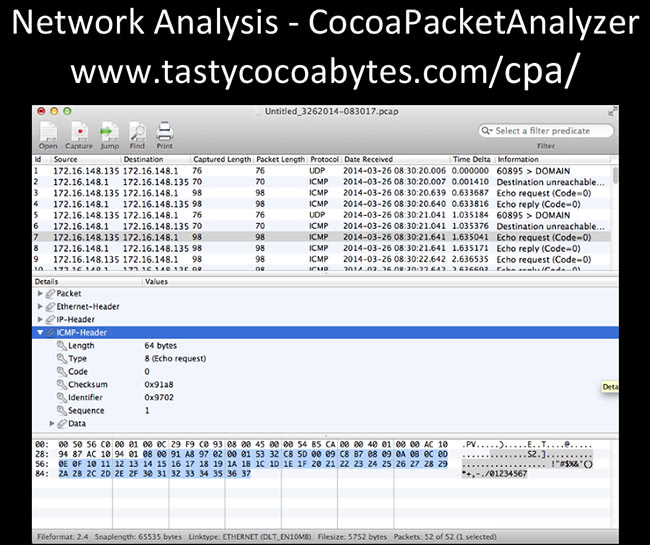Start a capture with the Capture icon
Image resolution: width=650 pixels, height=545 pixels.
79,135
